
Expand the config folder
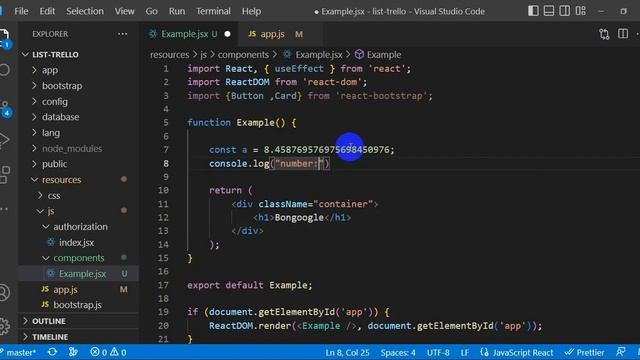(54, 102)
